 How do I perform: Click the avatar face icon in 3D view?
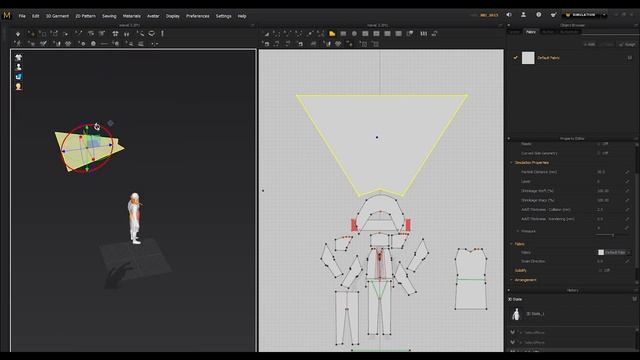18,87
